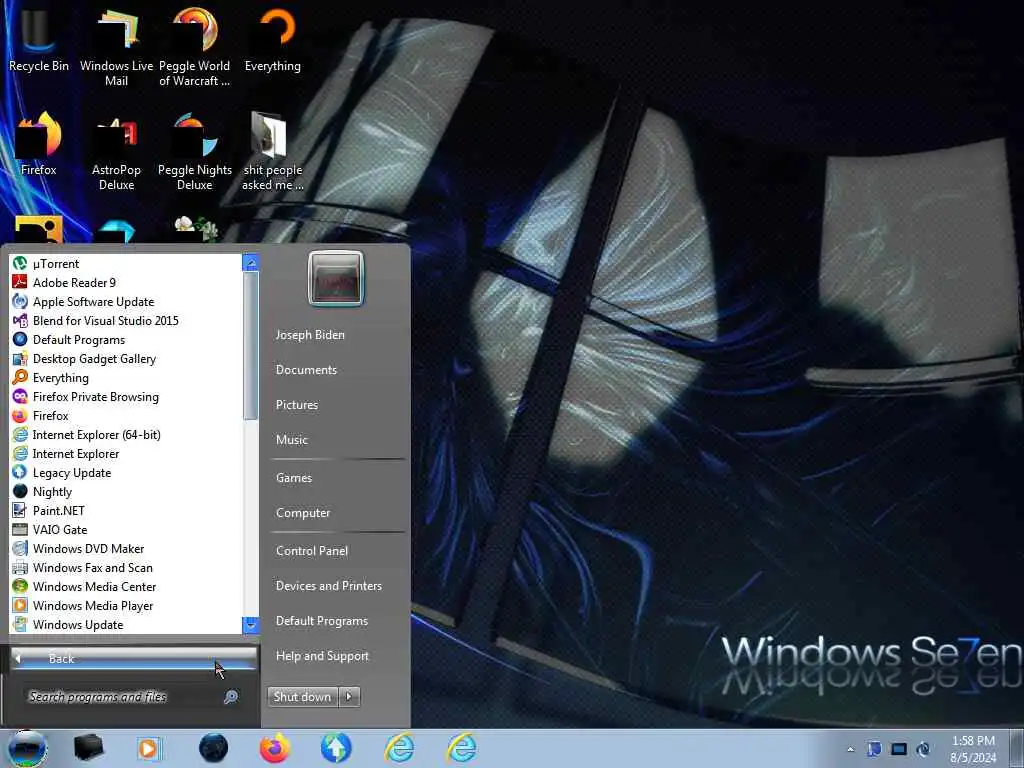The width and height of the screenshot is (1024, 768).
Task: Open Documents from the Start menu
Action: (x=306, y=370)
